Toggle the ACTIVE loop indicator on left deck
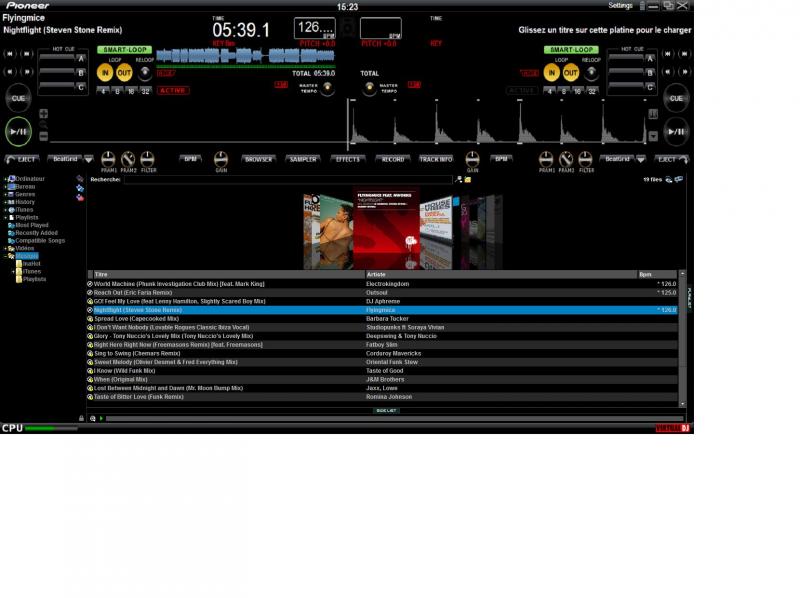Image resolution: width=800 pixels, height=598 pixels. pos(173,91)
